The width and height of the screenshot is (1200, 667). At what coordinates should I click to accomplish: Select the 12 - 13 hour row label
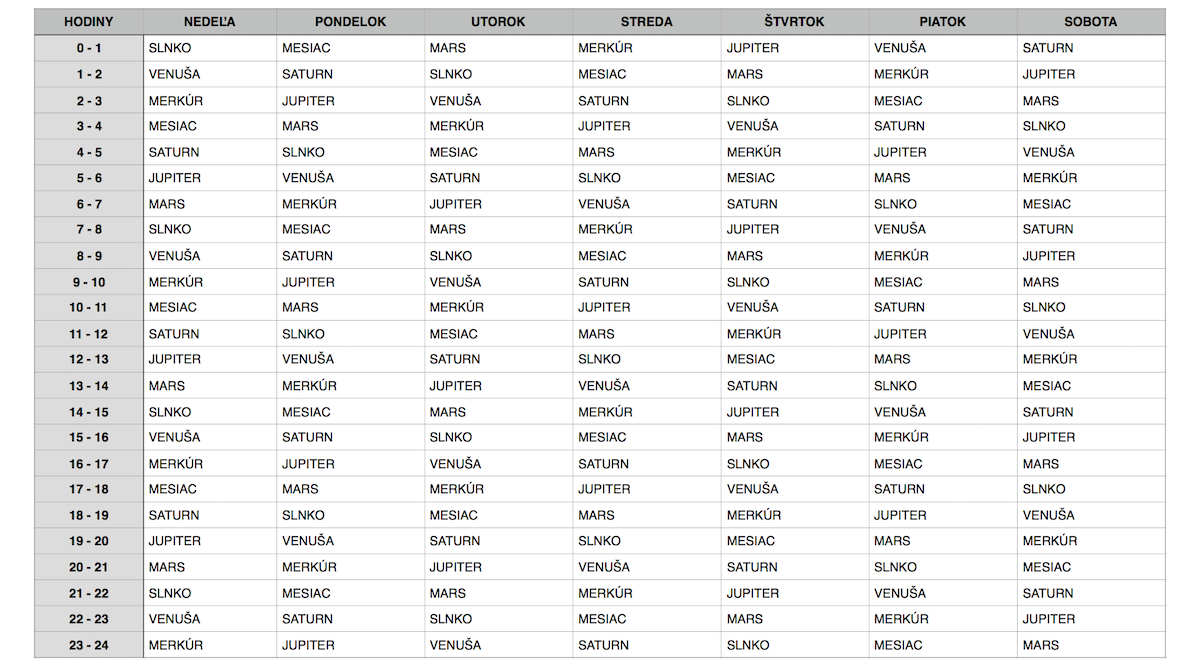(88, 359)
